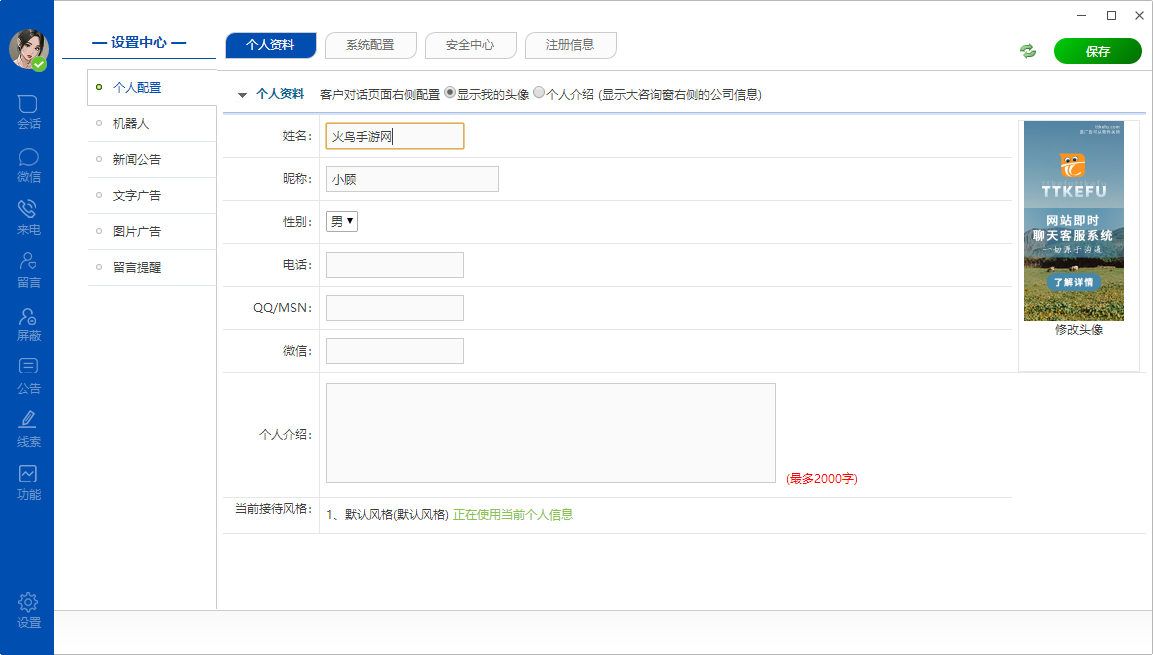Image resolution: width=1153 pixels, height=655 pixels.
Task: Click the TTKEFU avatar banner image
Action: point(1074,221)
